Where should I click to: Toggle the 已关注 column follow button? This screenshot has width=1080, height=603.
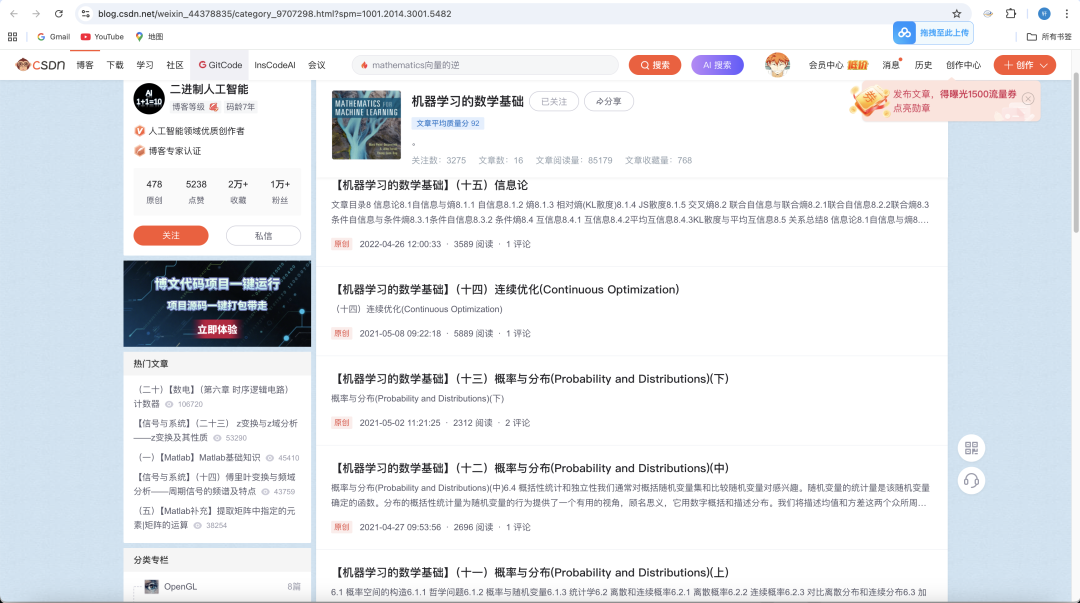[554, 101]
